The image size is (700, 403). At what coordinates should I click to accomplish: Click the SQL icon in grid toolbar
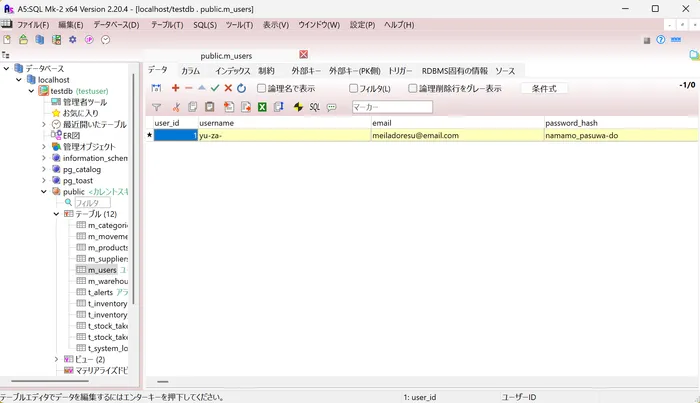click(314, 107)
